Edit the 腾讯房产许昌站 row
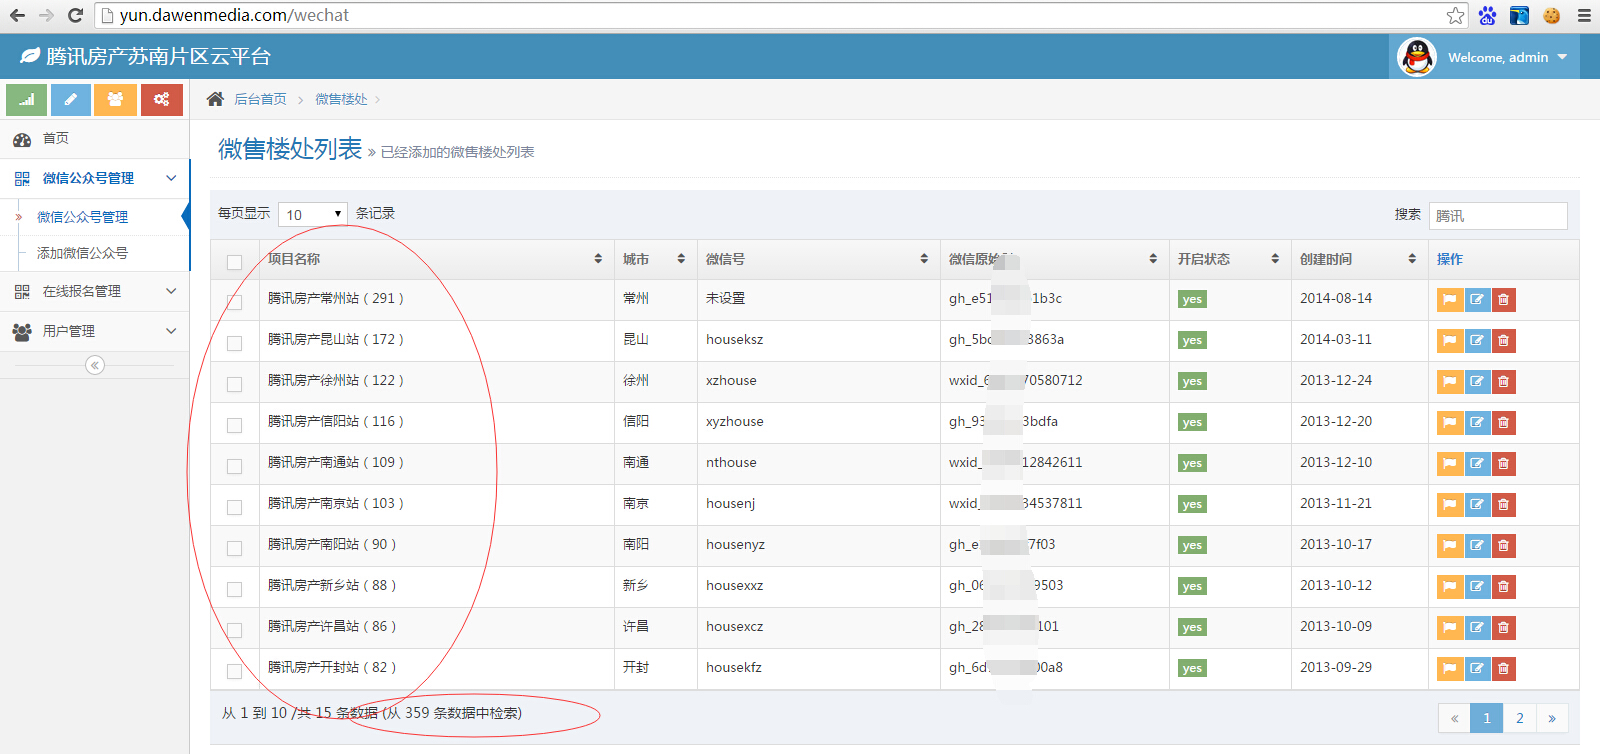1600x754 pixels. [1477, 627]
